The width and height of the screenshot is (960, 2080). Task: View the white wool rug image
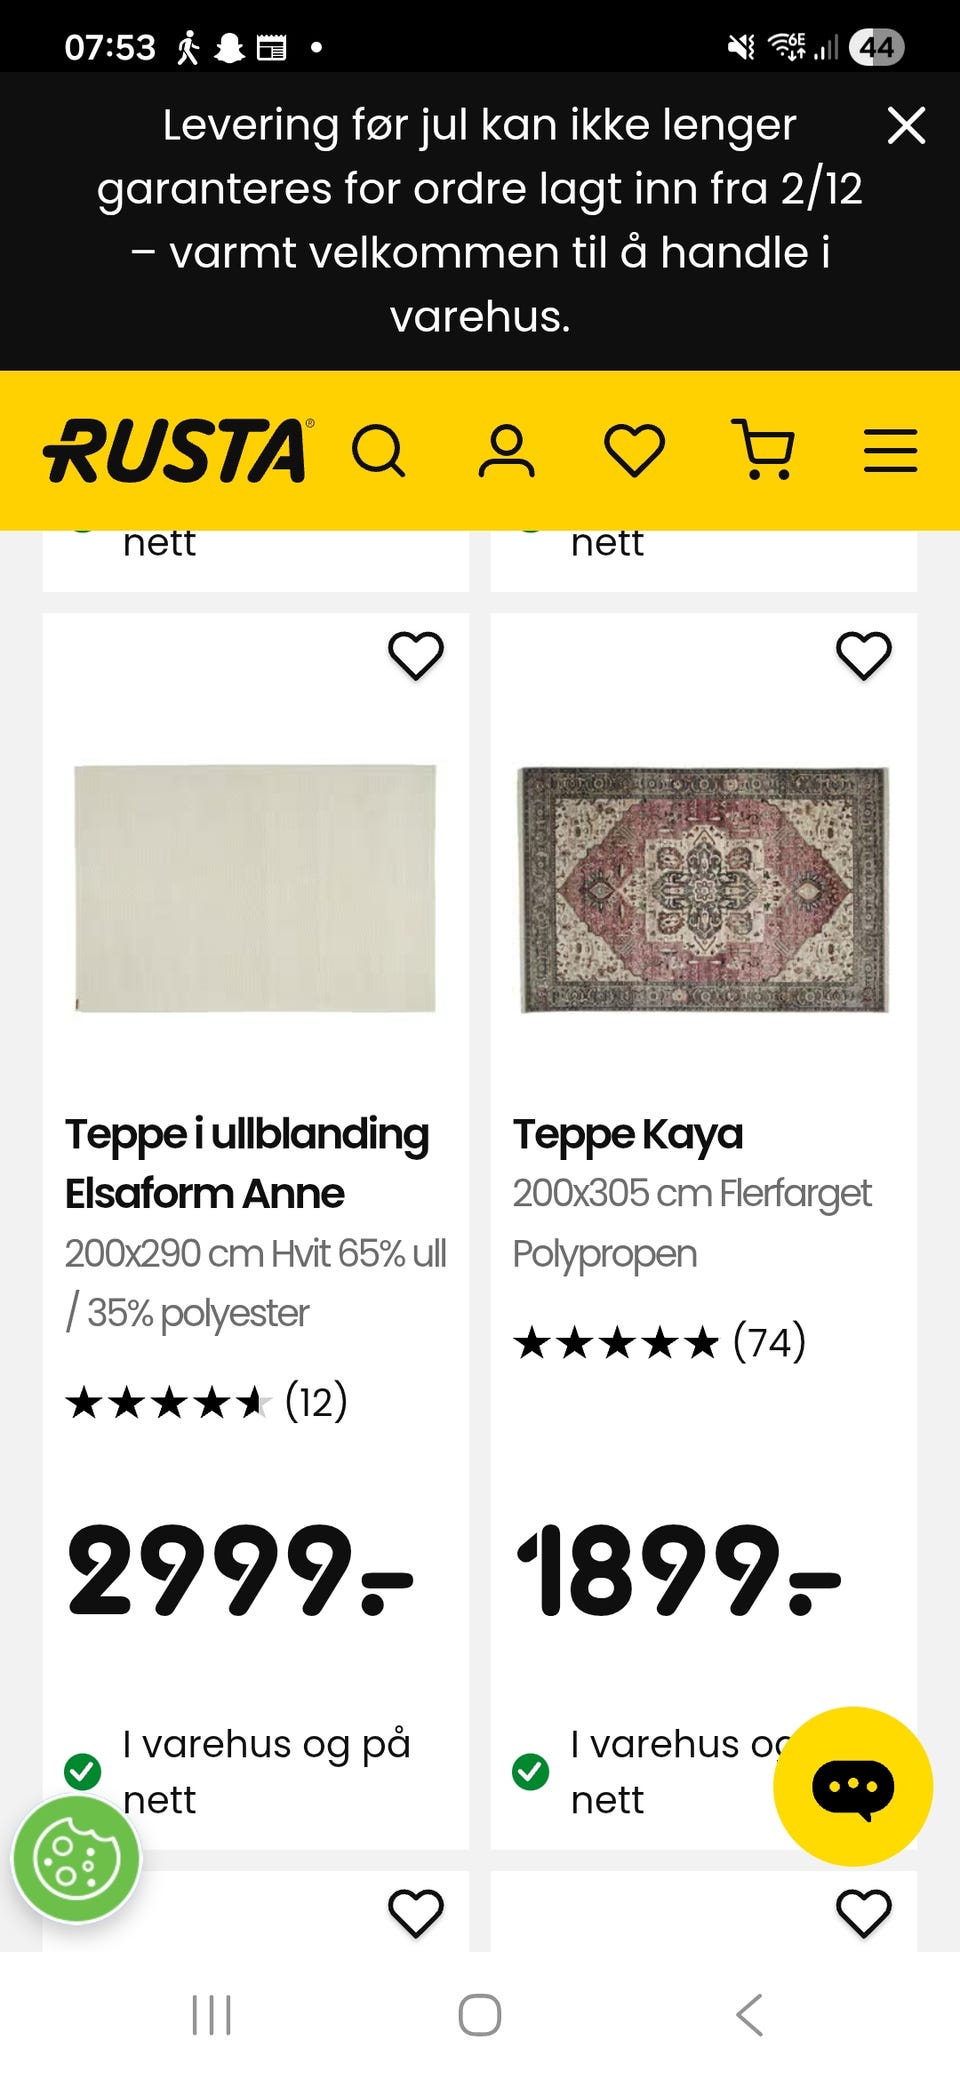coord(256,888)
